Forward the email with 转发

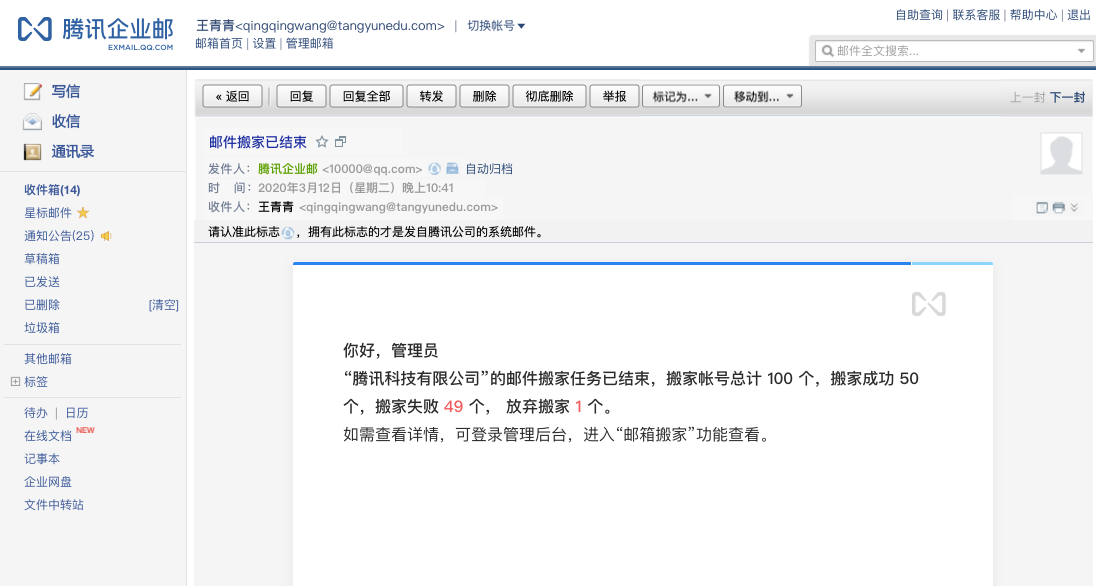pyautogui.click(x=431, y=97)
